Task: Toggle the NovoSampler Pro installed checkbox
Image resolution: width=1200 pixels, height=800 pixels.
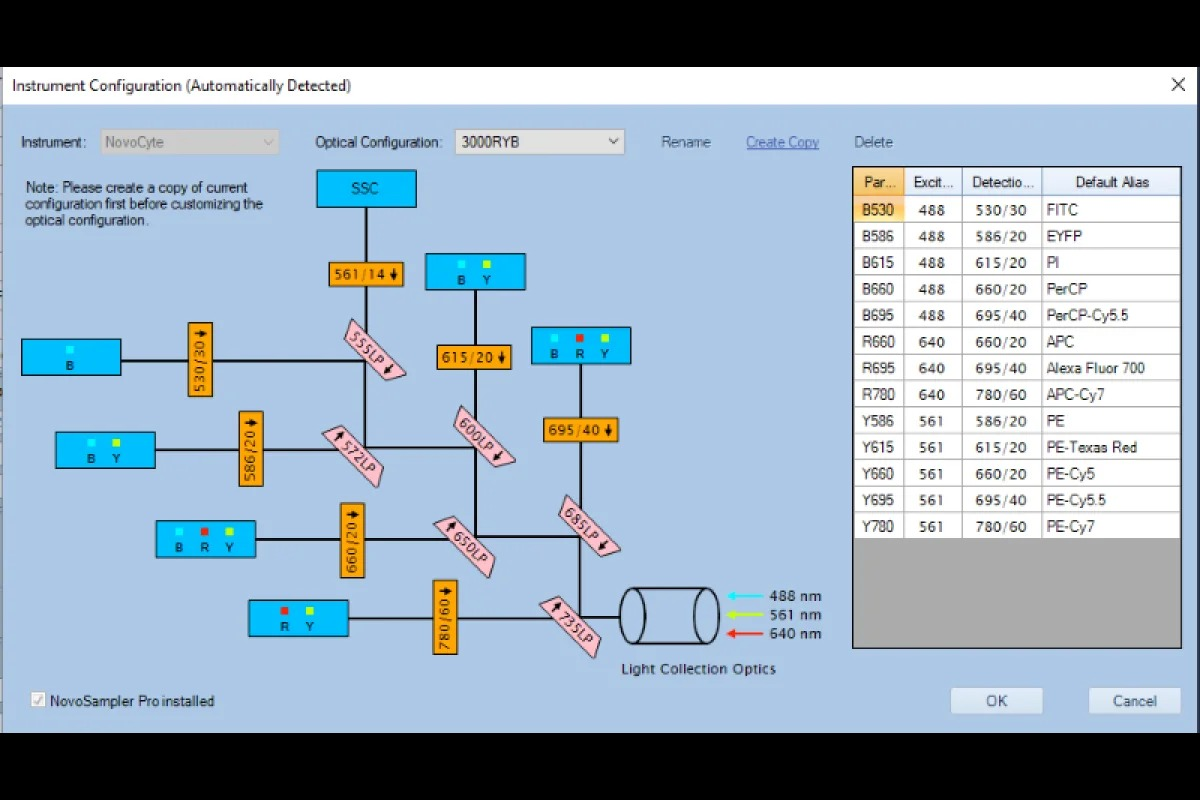Action: [39, 701]
